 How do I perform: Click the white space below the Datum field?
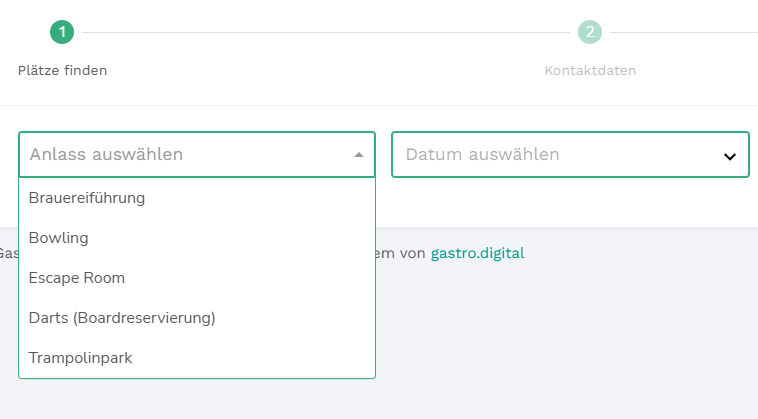point(570,203)
